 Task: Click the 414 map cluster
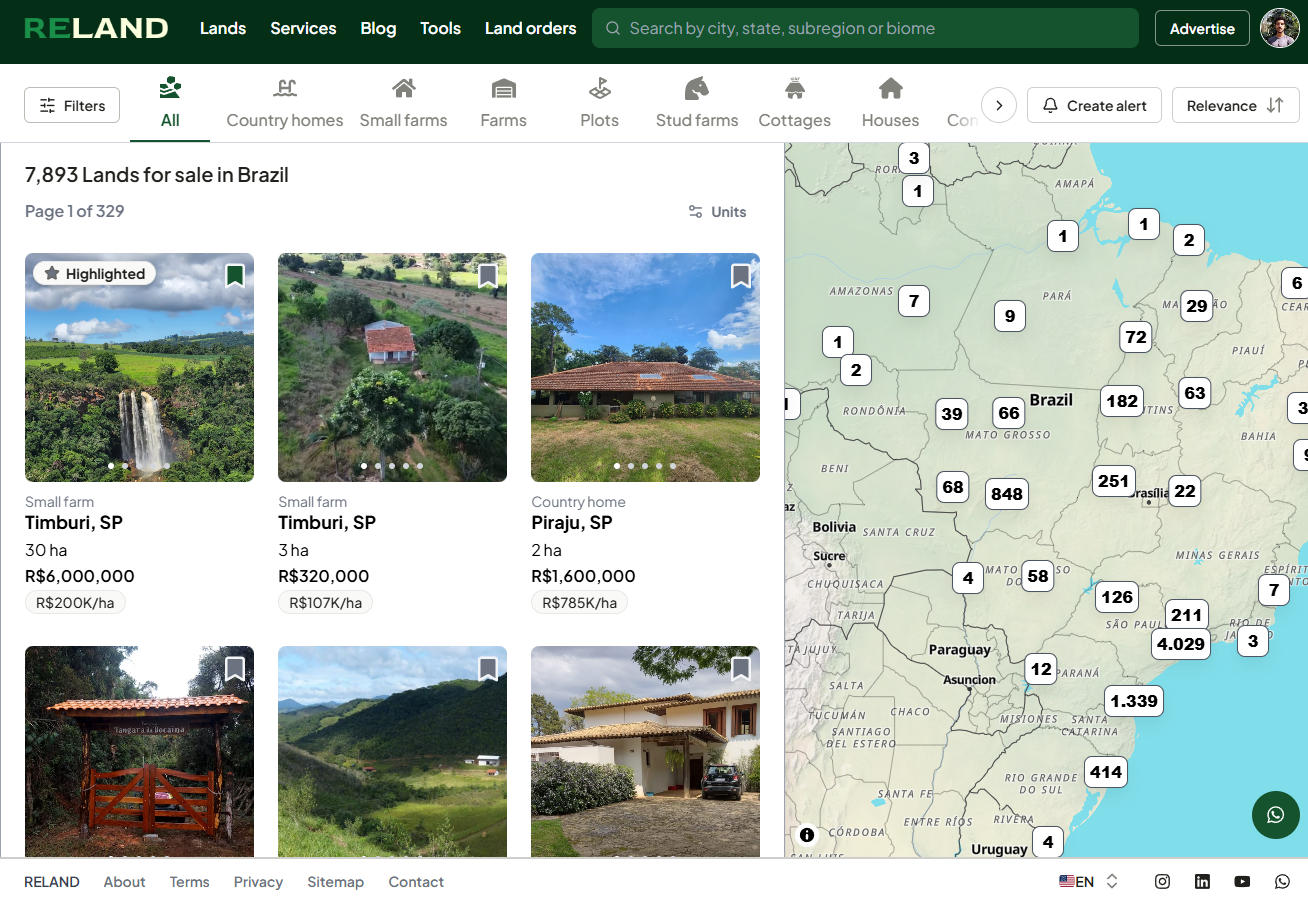(x=1106, y=771)
